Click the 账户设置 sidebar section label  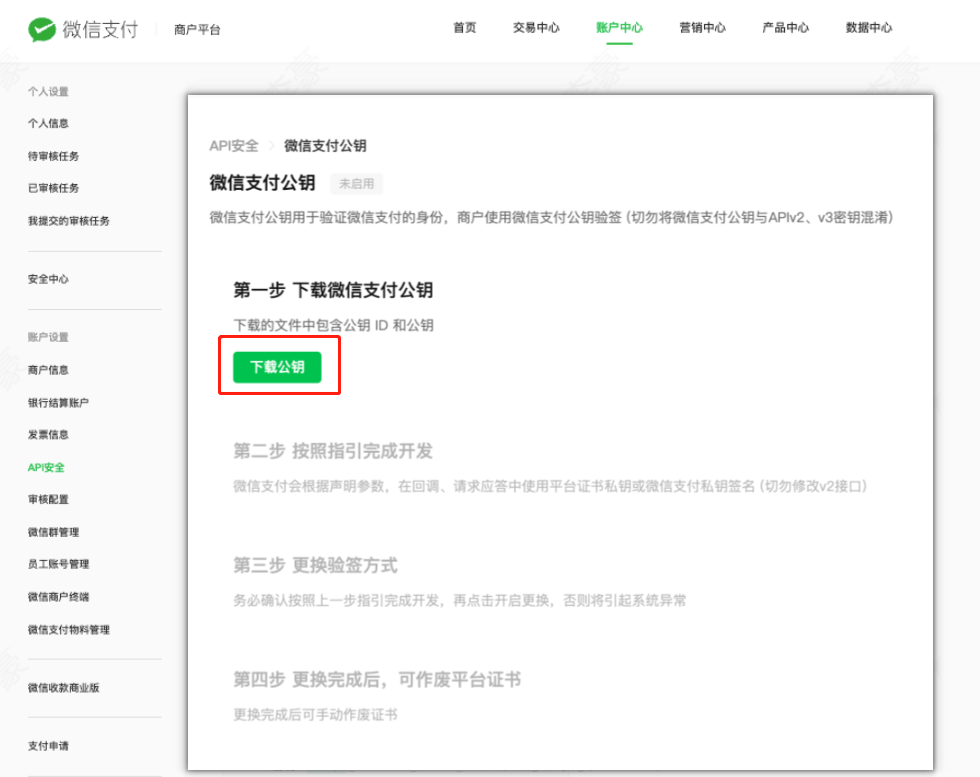coord(48,337)
